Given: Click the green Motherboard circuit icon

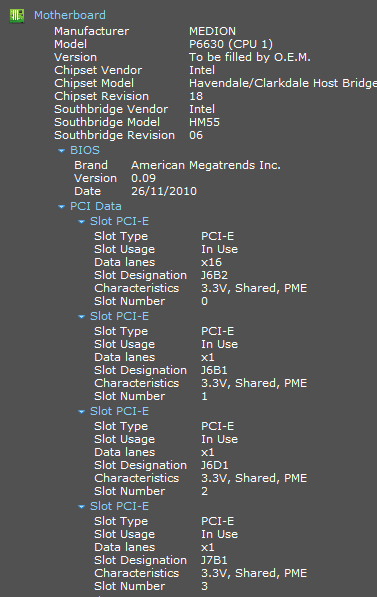Looking at the screenshot, I should click(17, 16).
